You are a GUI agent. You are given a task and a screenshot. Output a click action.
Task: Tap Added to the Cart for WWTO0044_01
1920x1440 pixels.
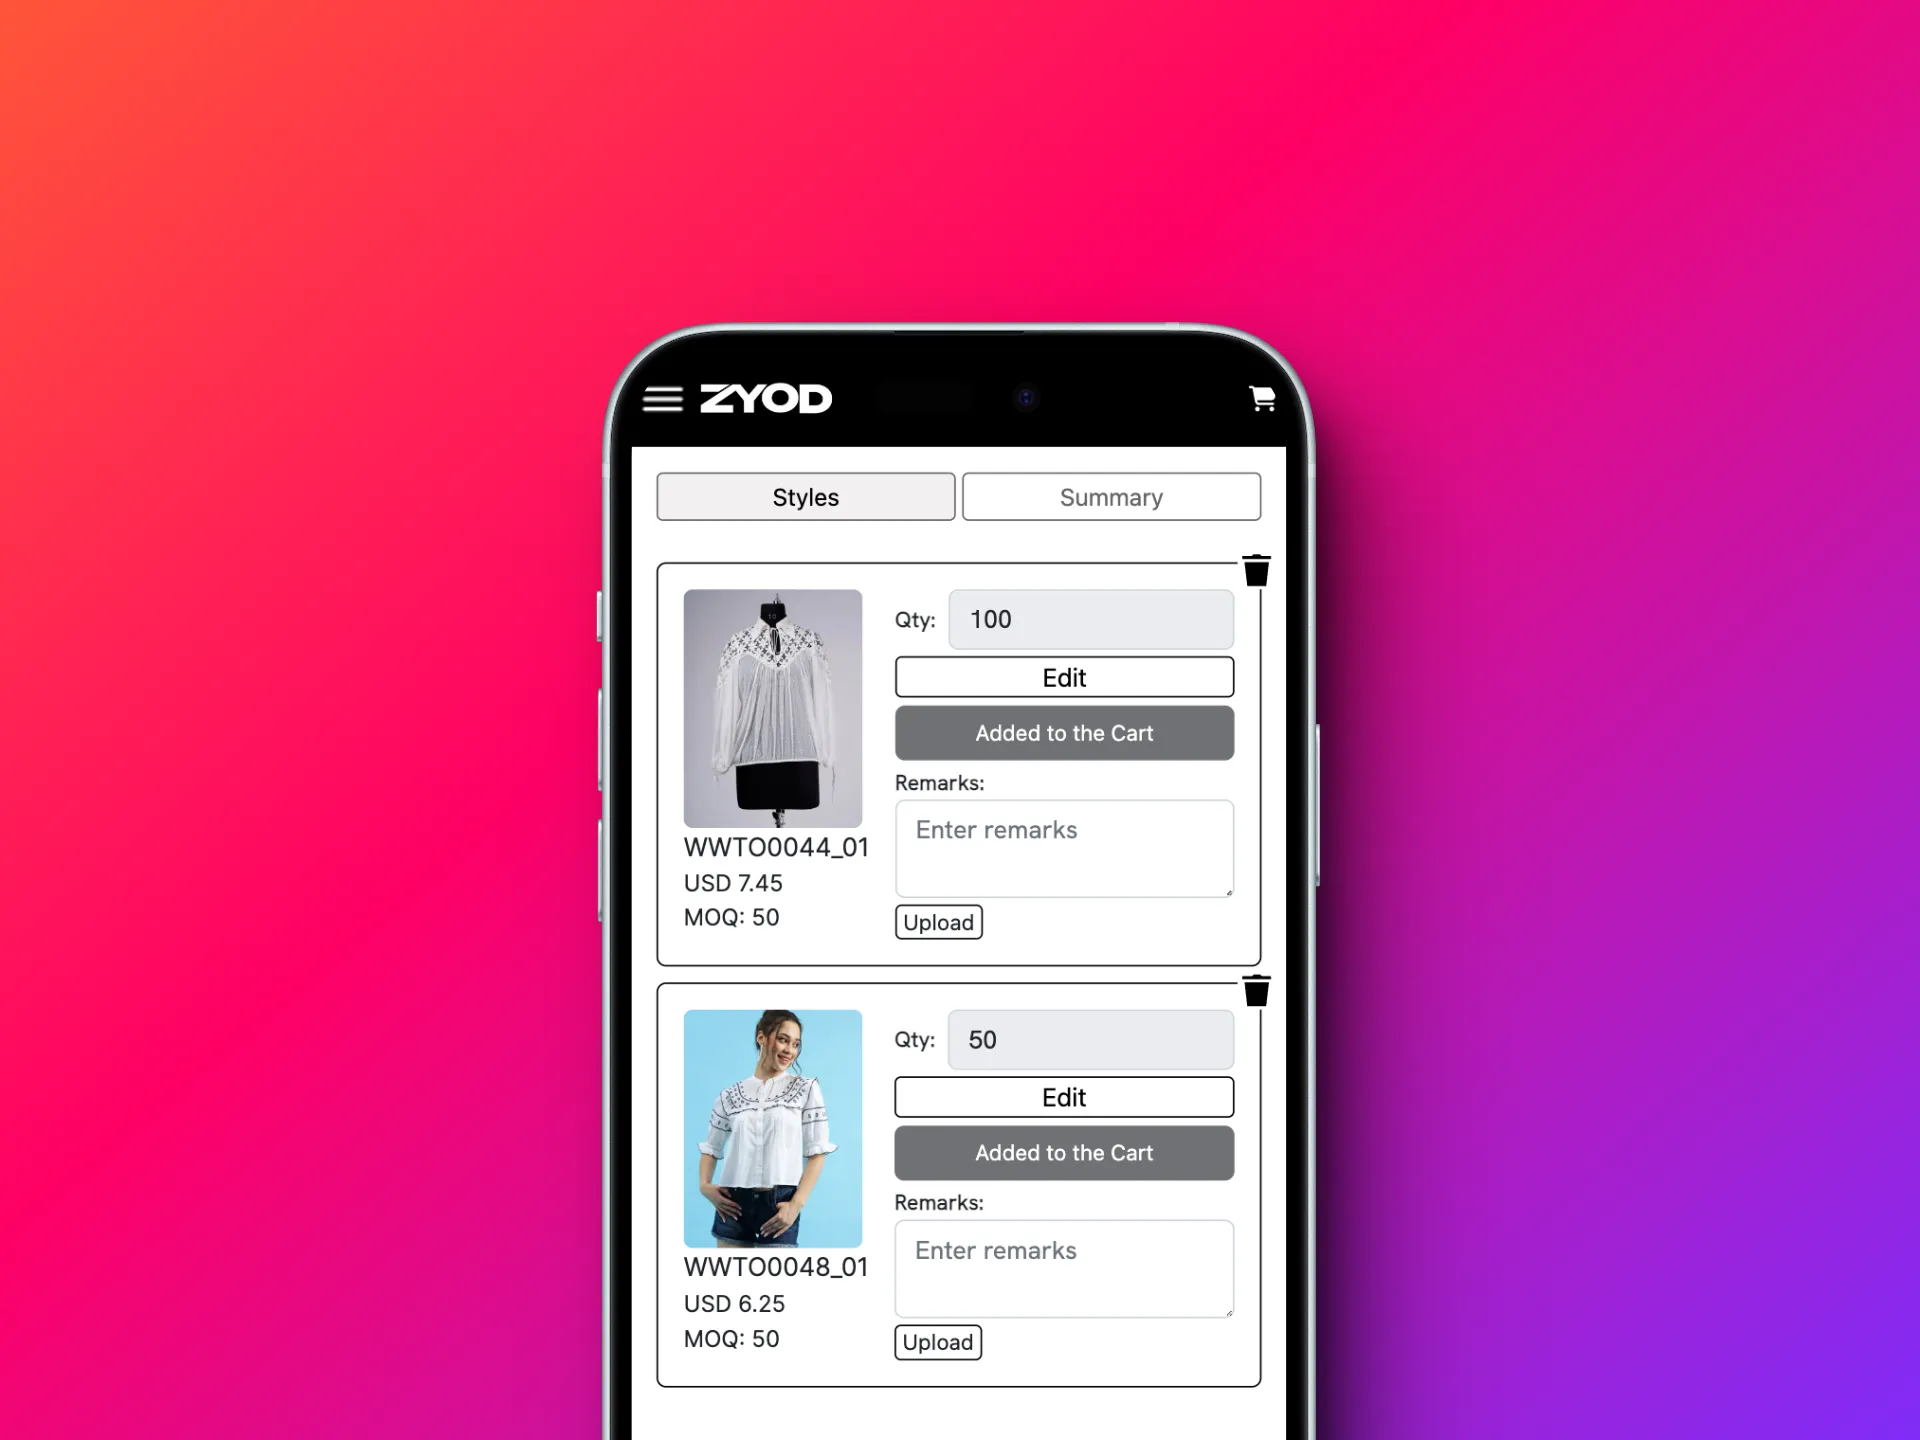(1063, 732)
